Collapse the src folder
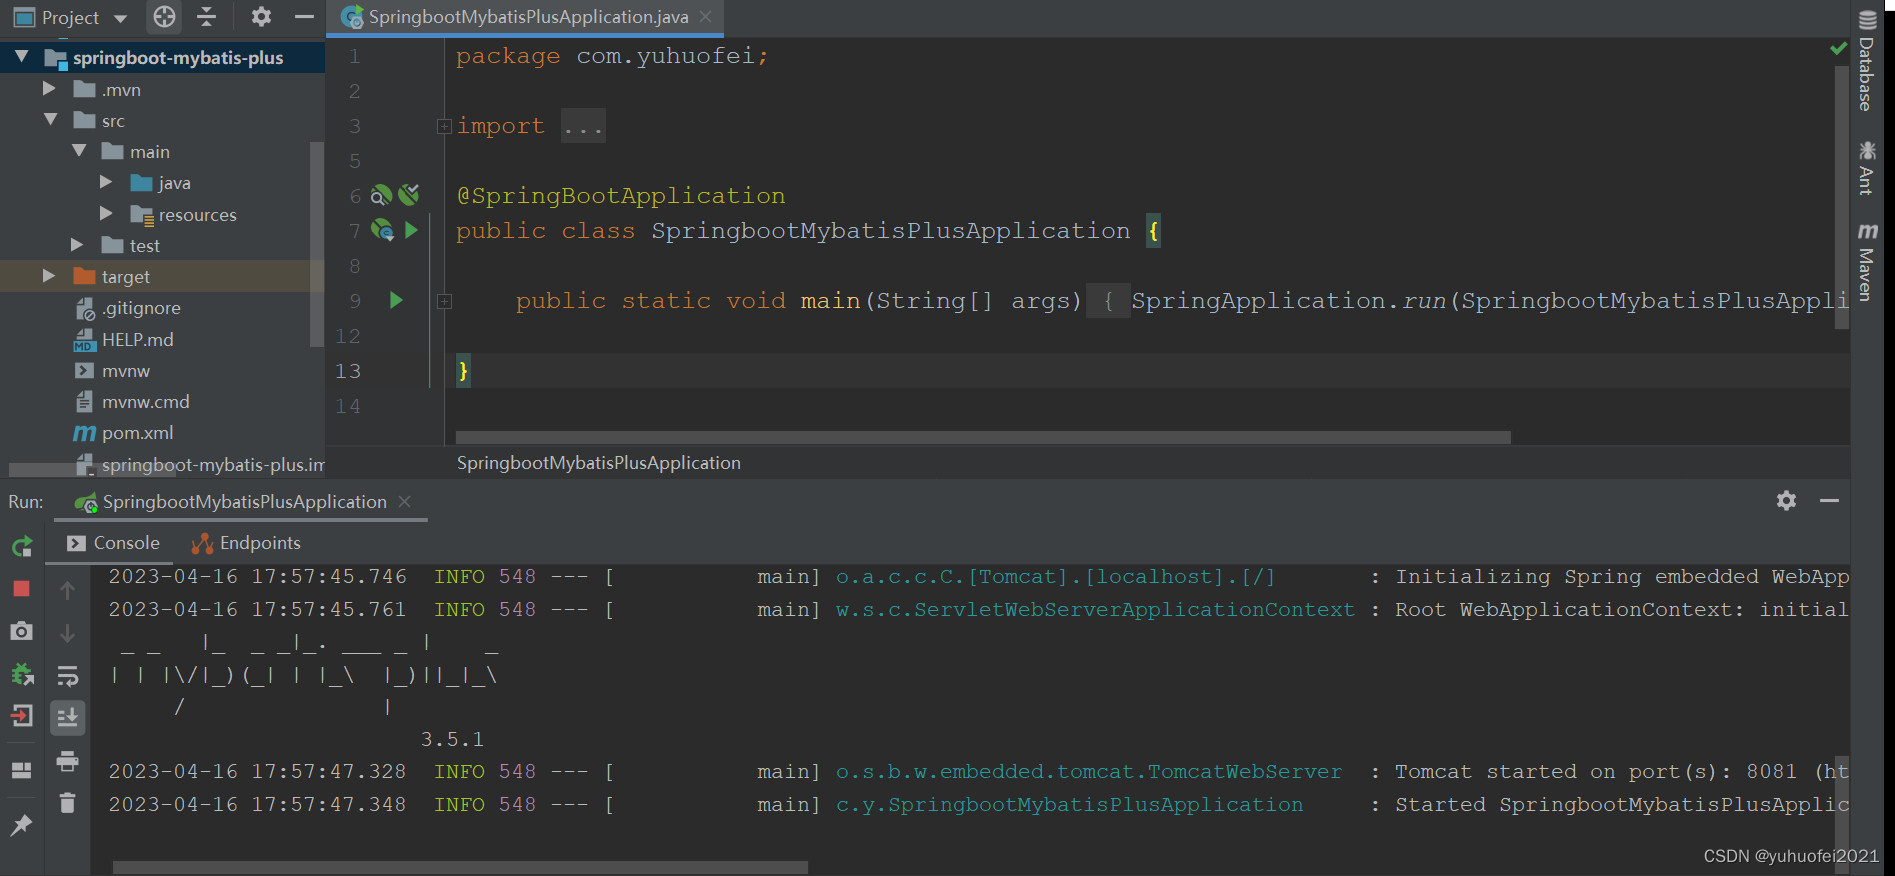Image resolution: width=1895 pixels, height=876 pixels. [50, 120]
